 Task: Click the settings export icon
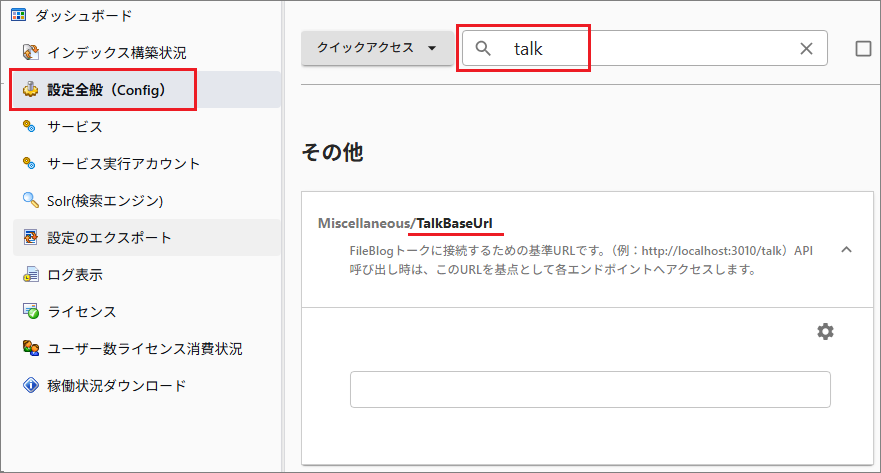[30, 238]
